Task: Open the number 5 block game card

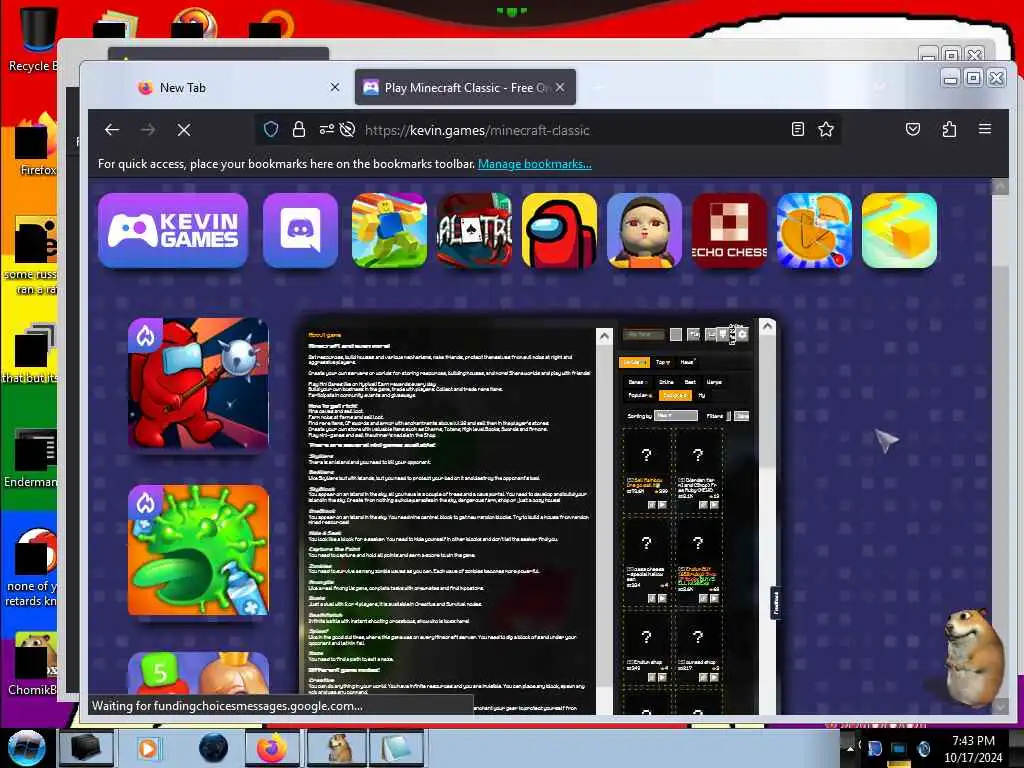Action: [x=199, y=673]
